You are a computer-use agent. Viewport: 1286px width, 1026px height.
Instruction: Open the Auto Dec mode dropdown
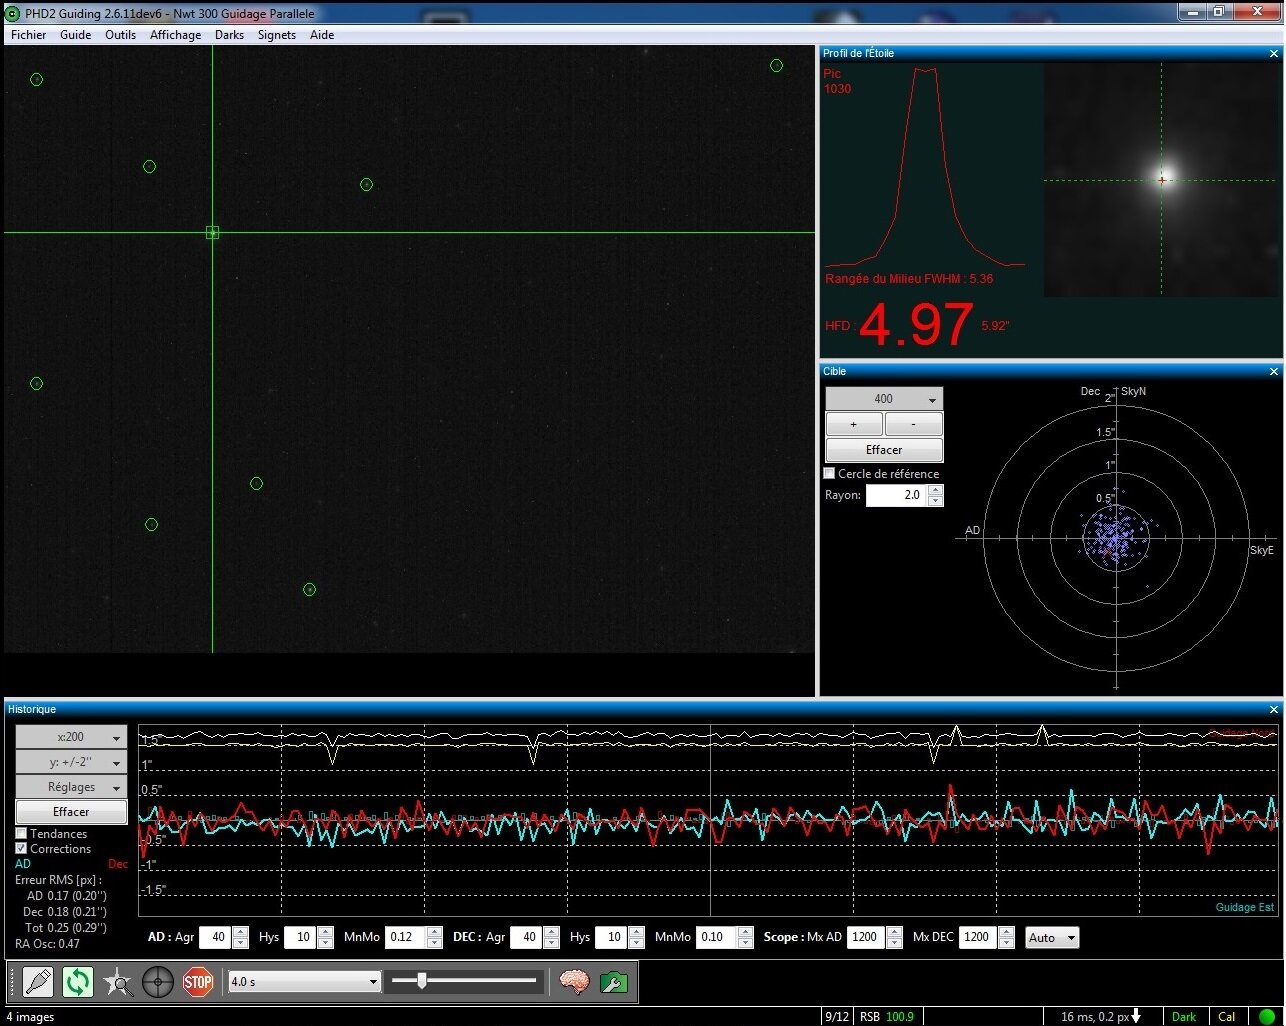[1052, 938]
